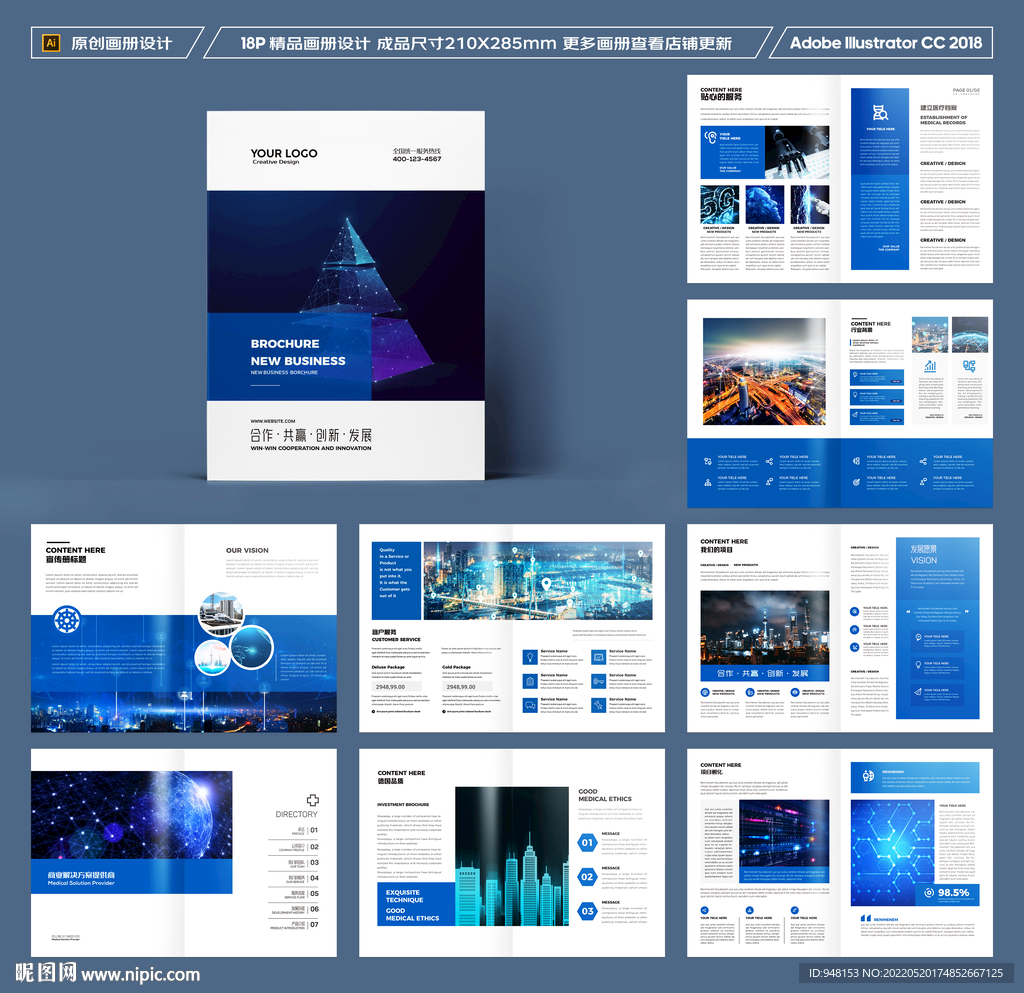Click the white icon atop the blue medical panel
This screenshot has height=993, width=1024.
(x=880, y=113)
